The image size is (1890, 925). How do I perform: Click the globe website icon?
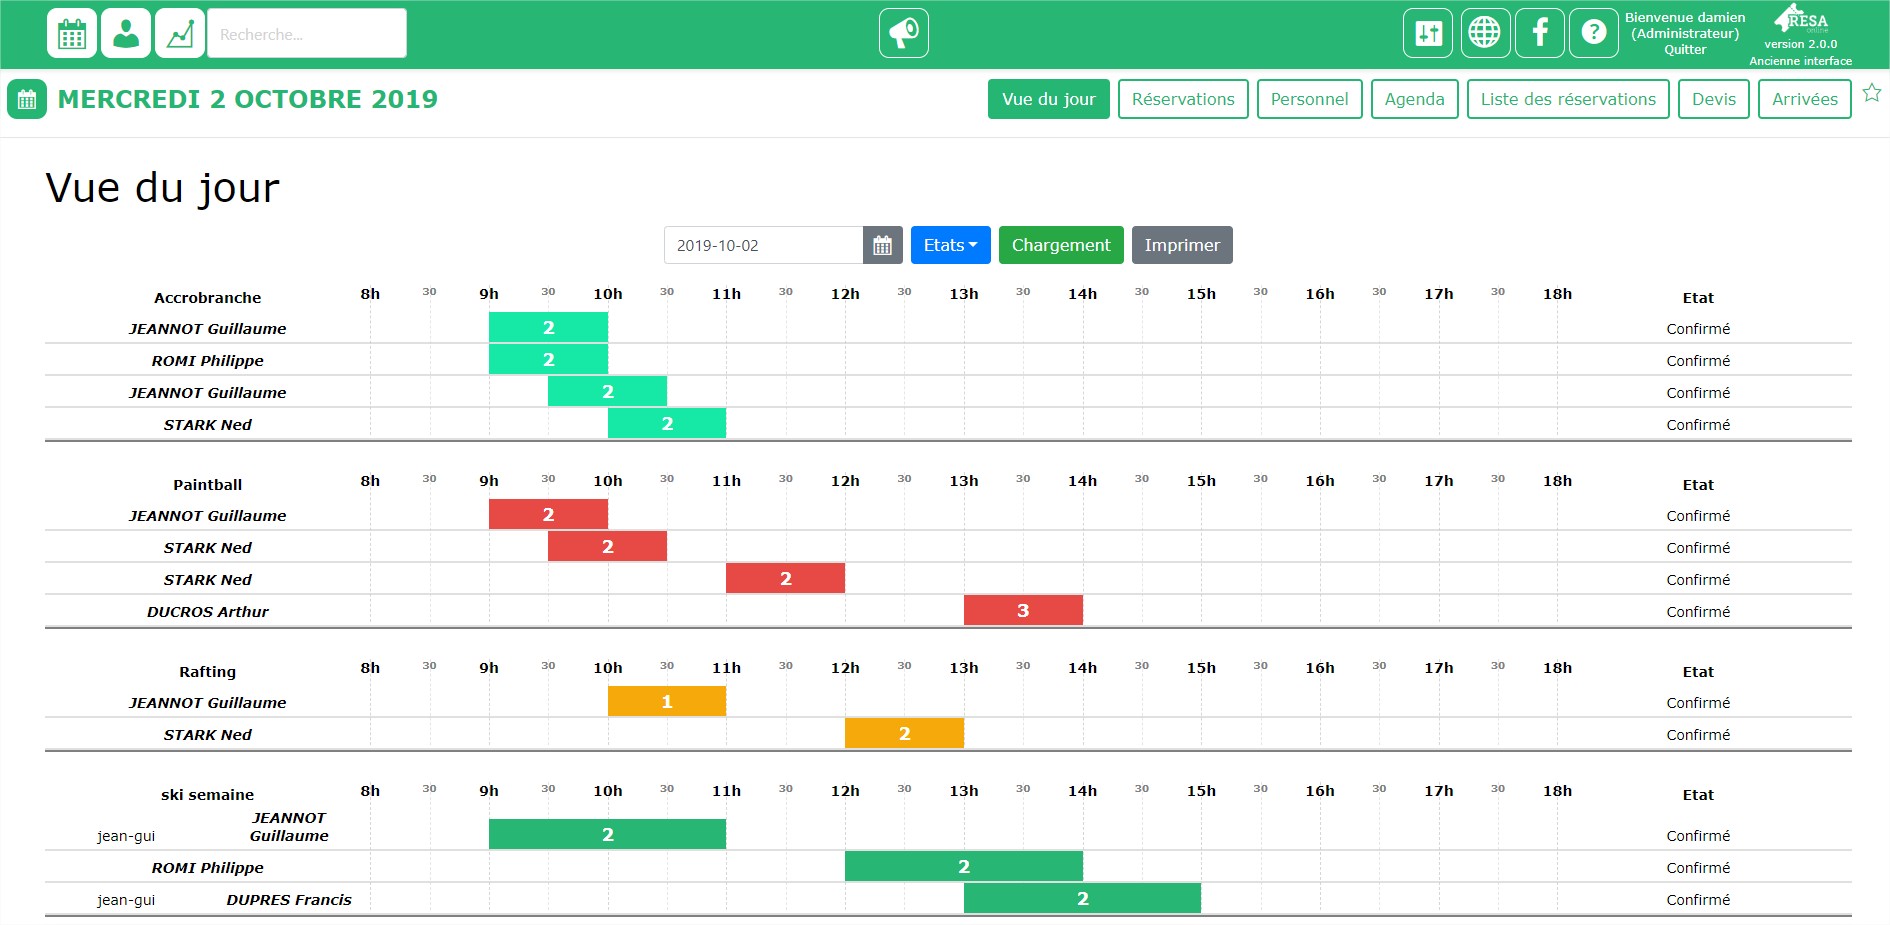point(1484,33)
